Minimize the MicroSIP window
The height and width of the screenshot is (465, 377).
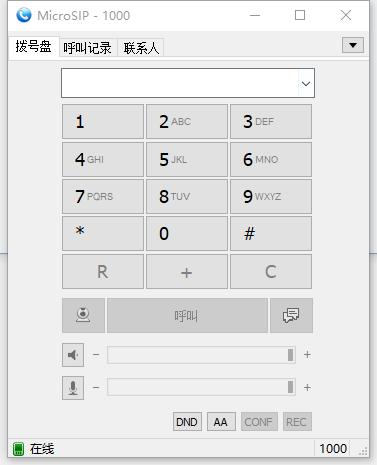click(x=255, y=15)
